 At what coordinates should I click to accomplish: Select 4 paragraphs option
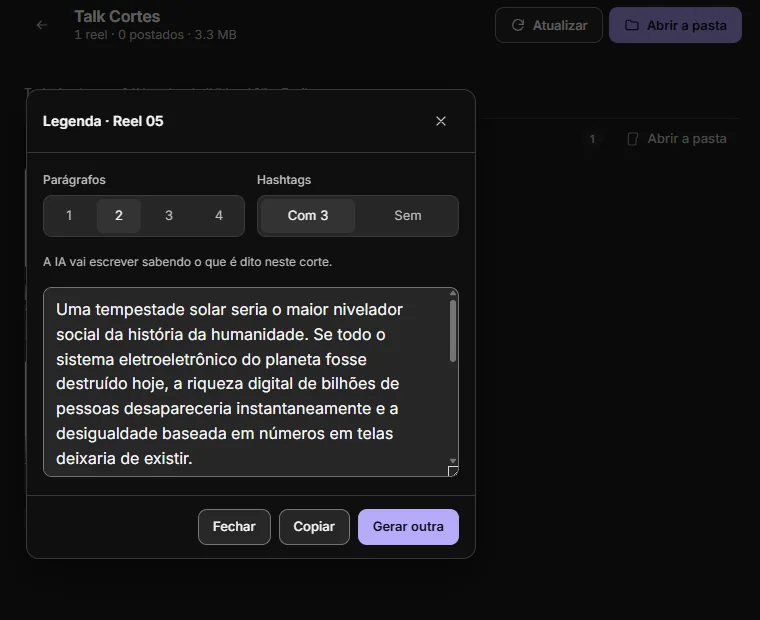coord(219,216)
